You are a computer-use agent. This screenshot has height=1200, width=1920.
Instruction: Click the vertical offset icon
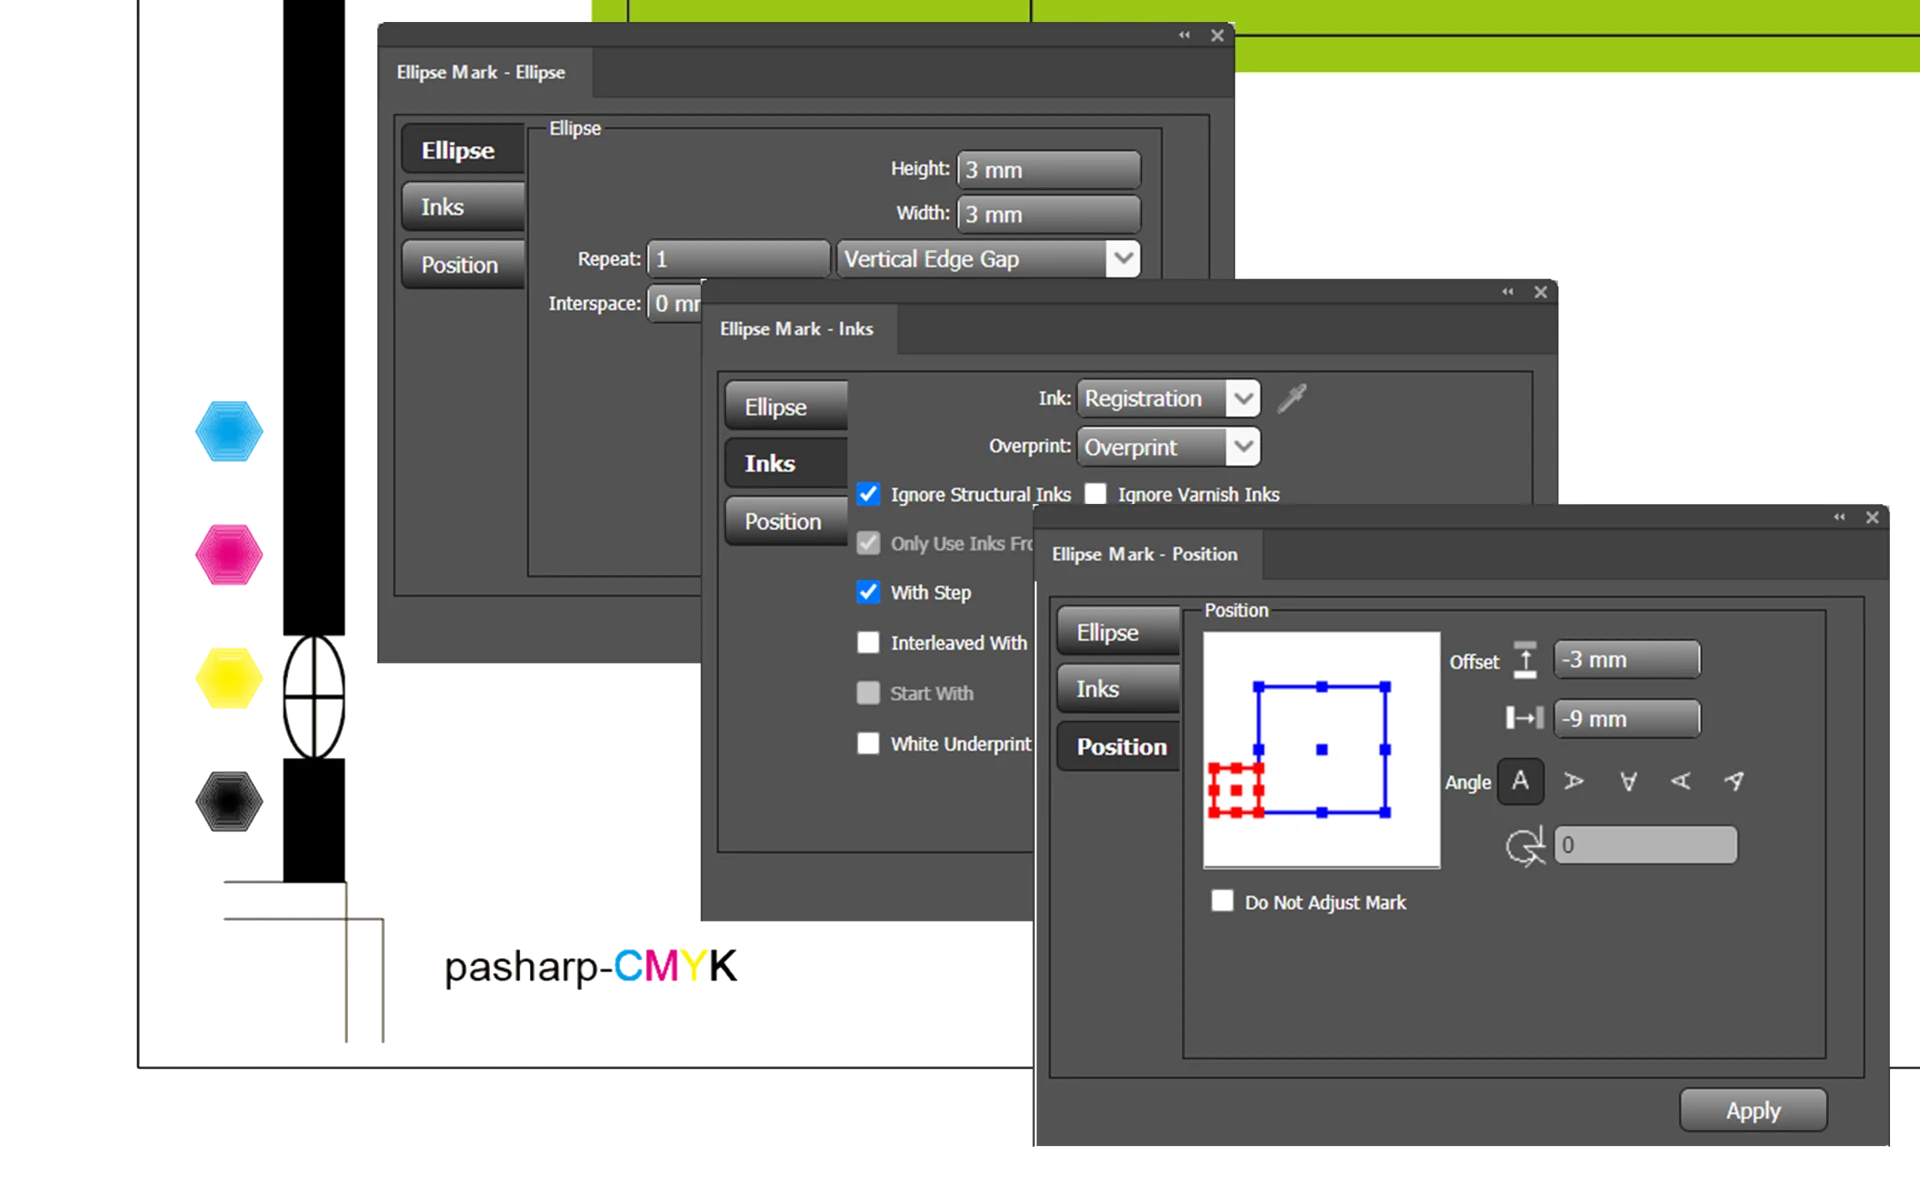(1525, 660)
